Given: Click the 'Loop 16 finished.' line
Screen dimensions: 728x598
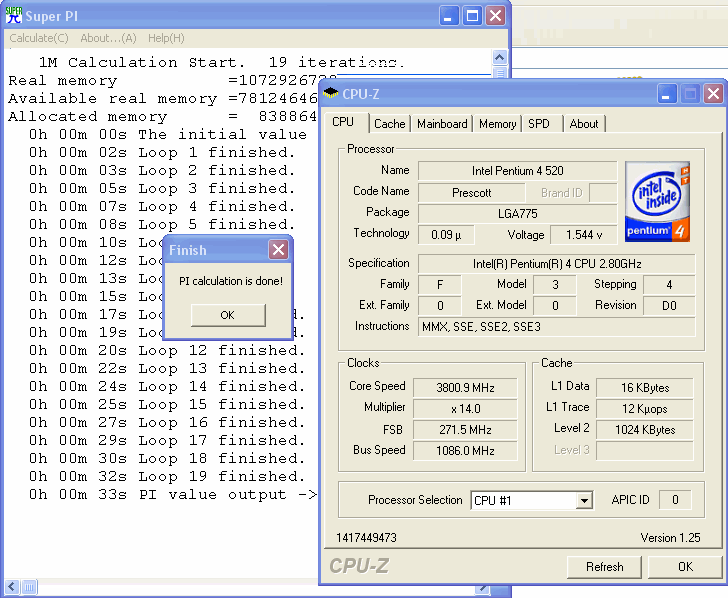Looking at the screenshot, I should click(167, 422).
